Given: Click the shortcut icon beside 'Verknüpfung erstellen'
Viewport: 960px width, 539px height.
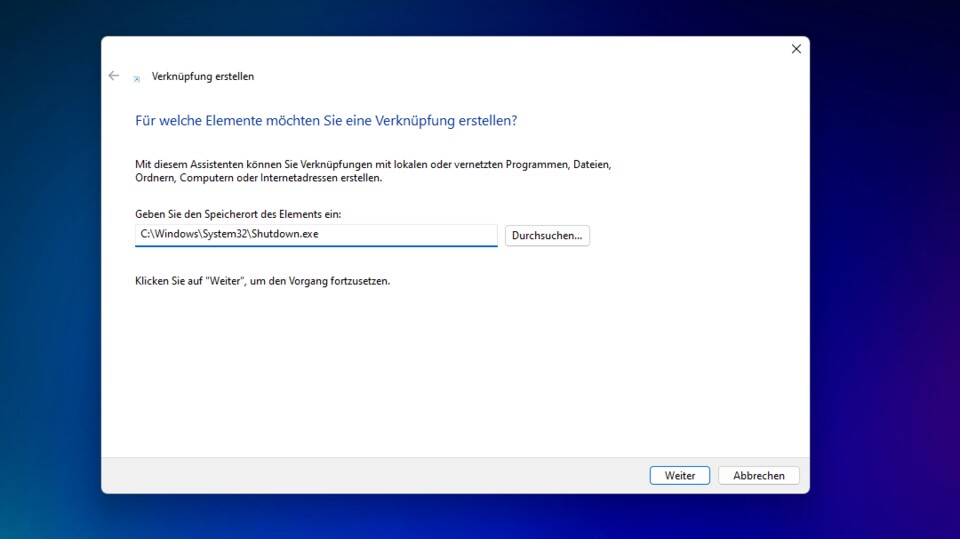Looking at the screenshot, I should pos(136,78).
